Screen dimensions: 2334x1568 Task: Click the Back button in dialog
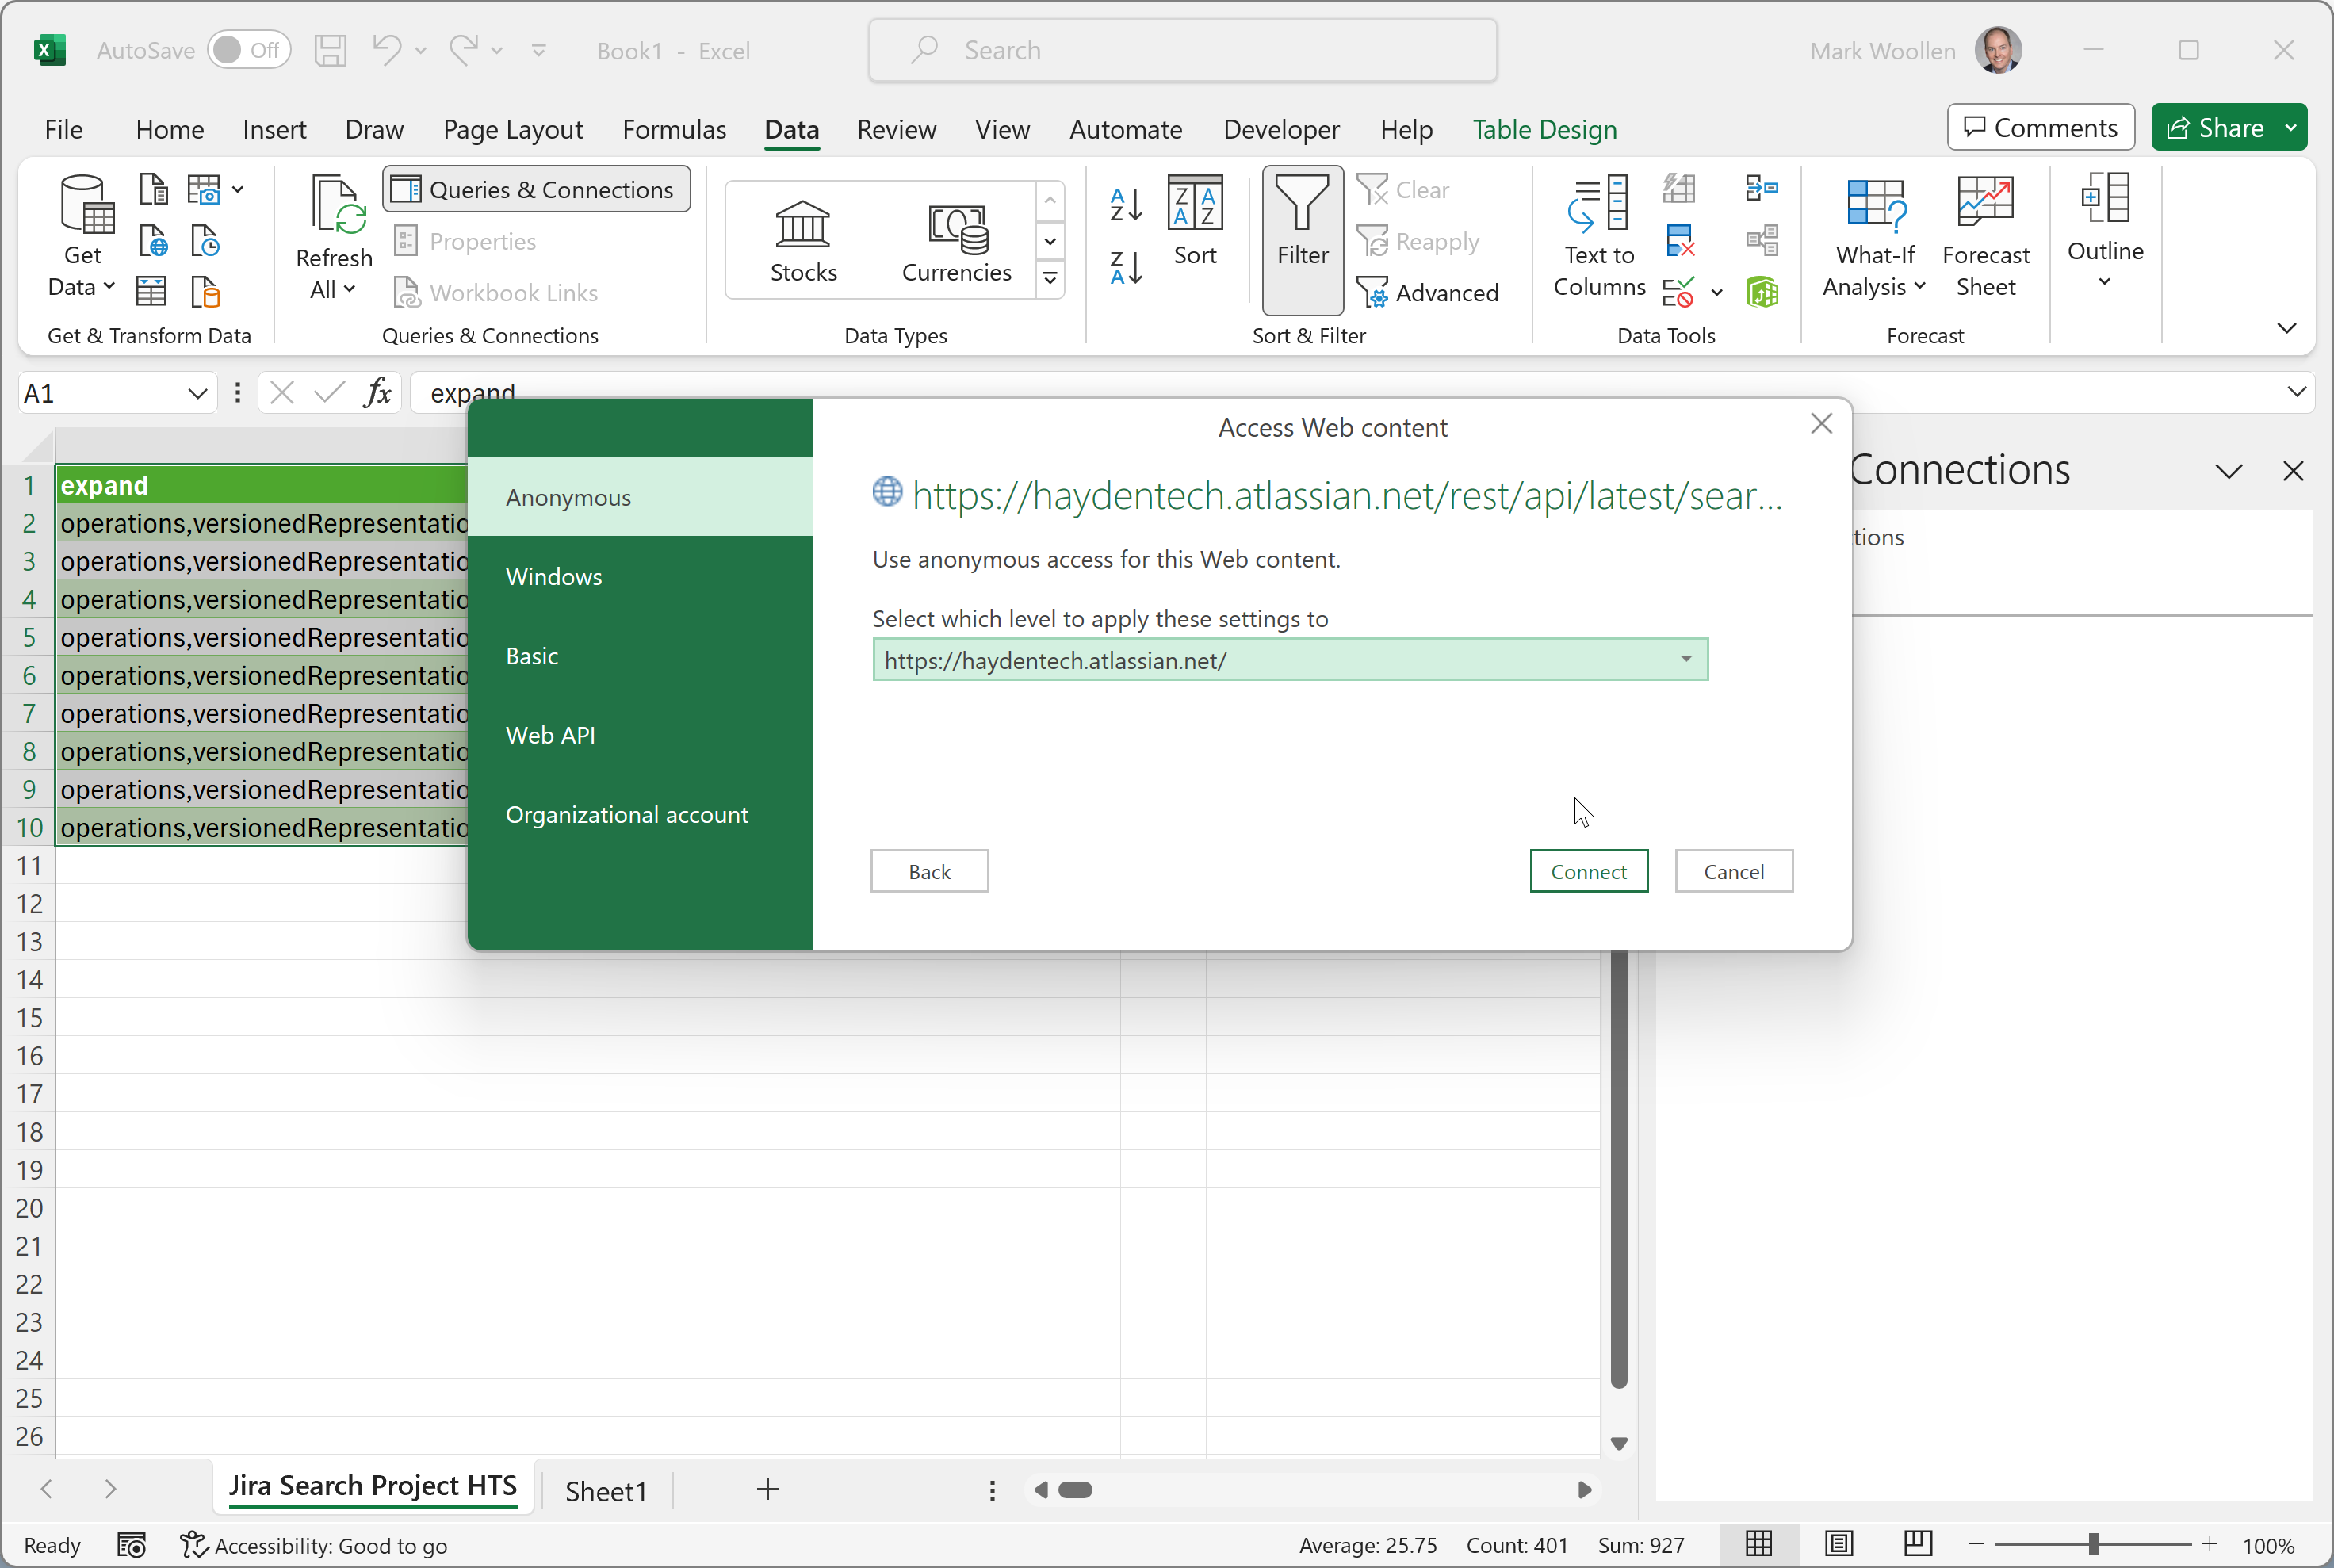pyautogui.click(x=929, y=871)
